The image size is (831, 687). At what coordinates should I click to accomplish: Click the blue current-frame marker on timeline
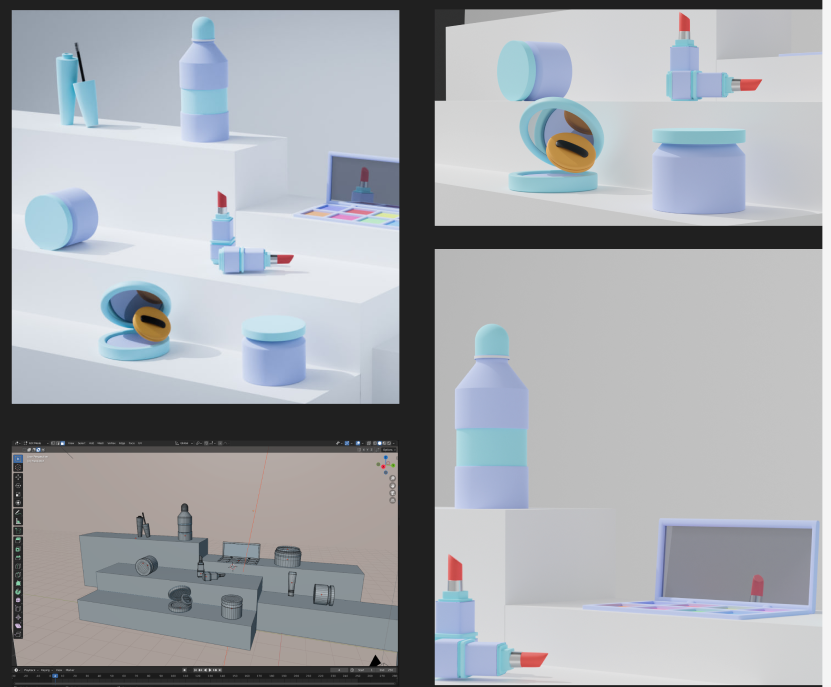pyautogui.click(x=55, y=676)
